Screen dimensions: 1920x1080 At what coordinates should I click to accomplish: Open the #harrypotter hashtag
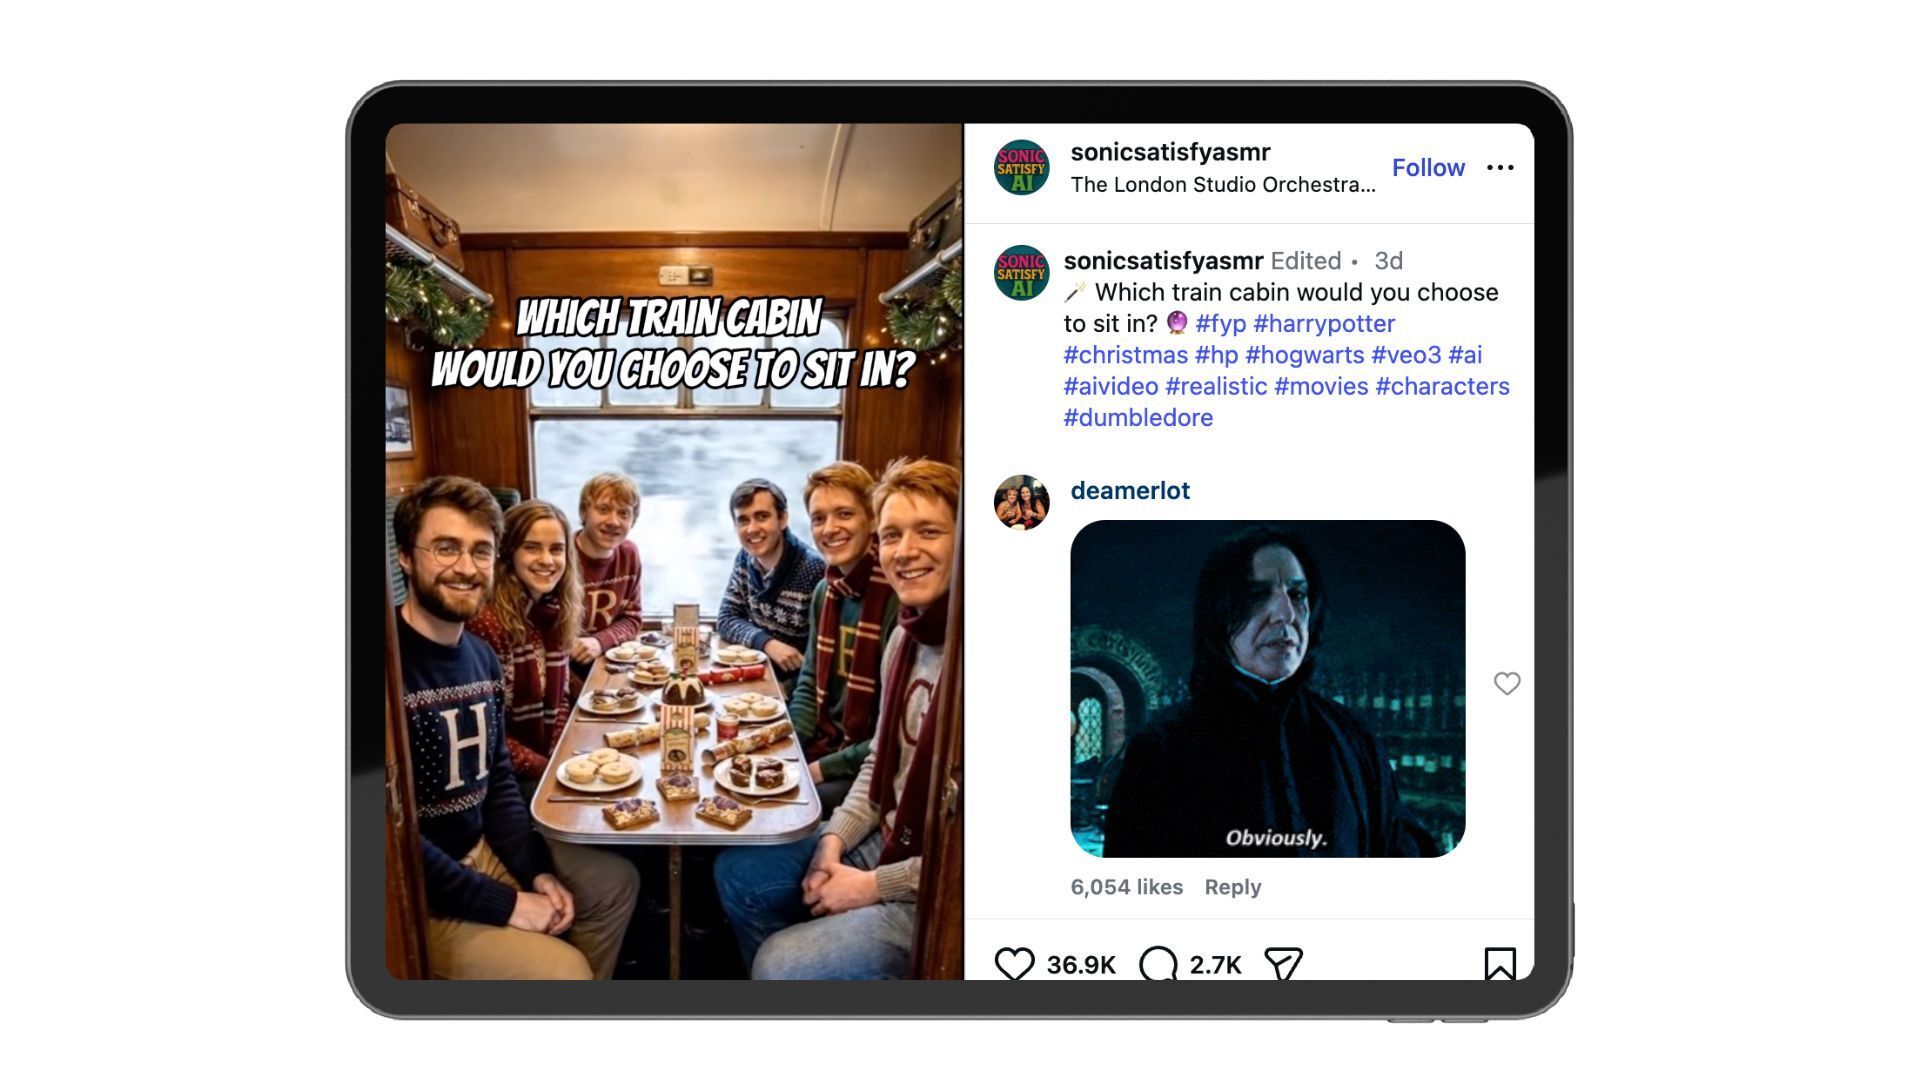(1324, 324)
